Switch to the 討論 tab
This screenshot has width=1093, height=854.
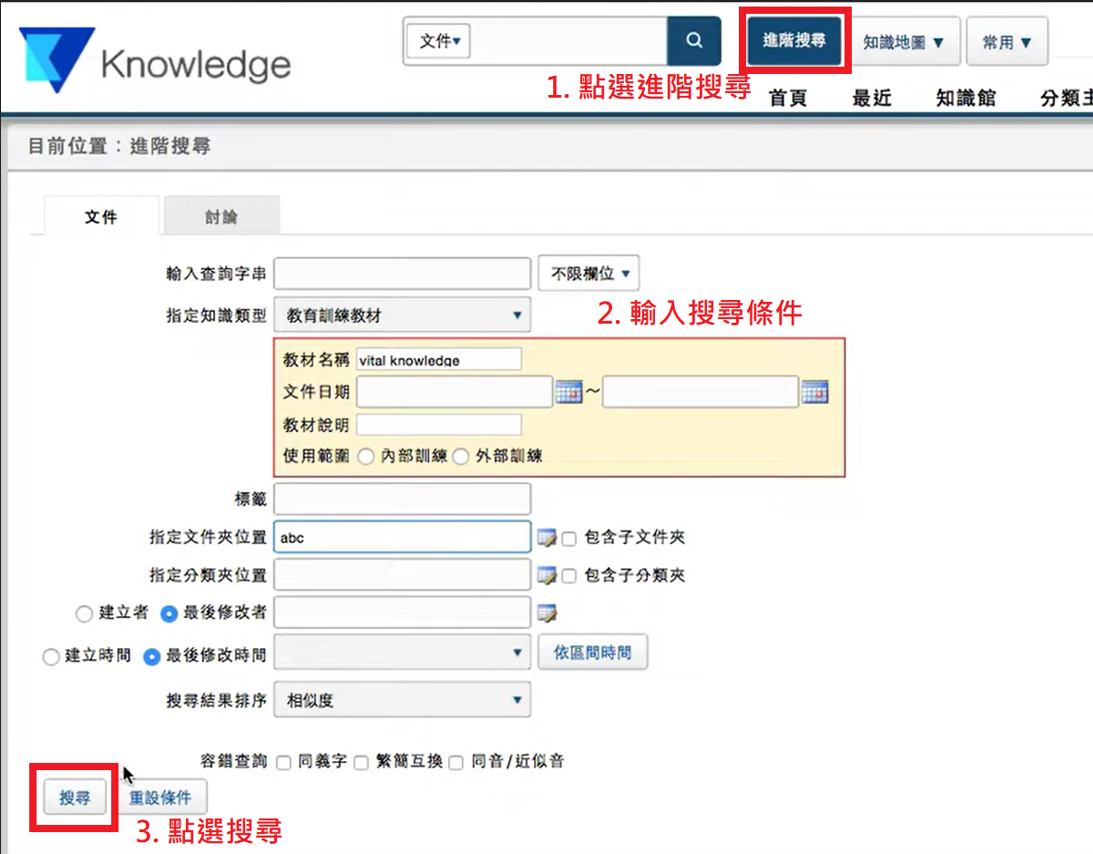221,216
